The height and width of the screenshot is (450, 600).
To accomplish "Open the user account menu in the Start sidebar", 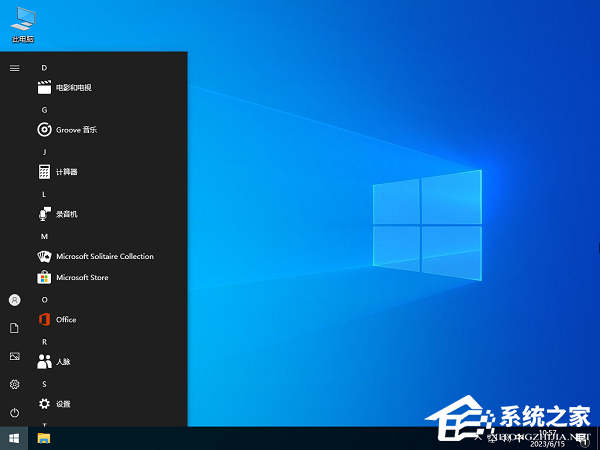I will click(x=14, y=300).
